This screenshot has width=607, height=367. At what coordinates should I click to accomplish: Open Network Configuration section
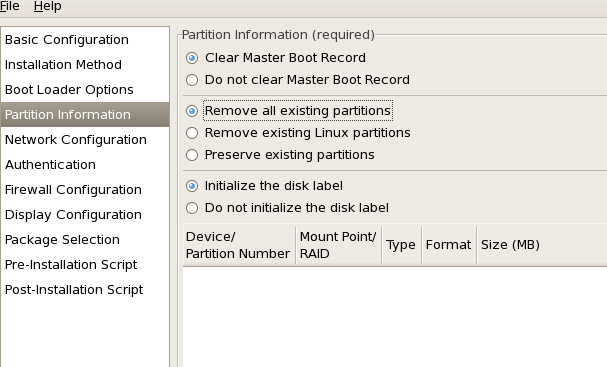pos(85,140)
